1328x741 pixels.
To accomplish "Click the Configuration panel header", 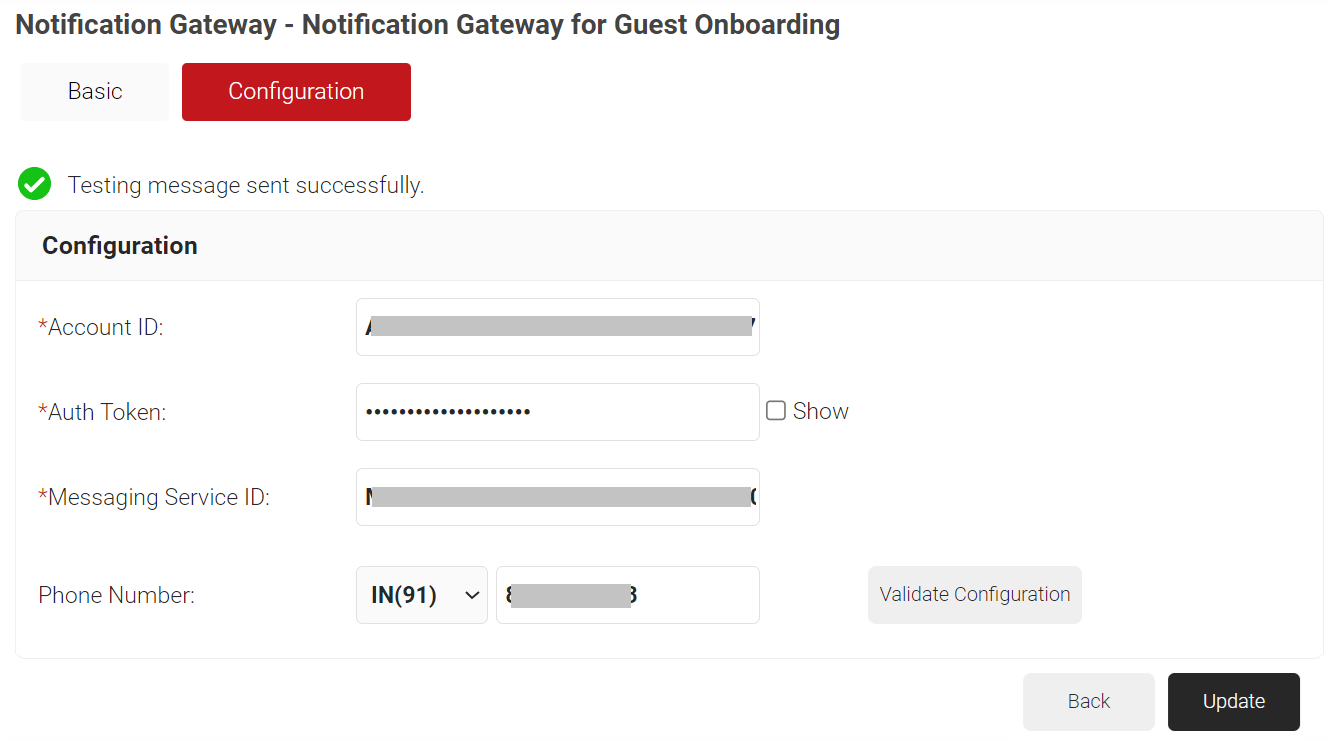I will click(x=120, y=246).
